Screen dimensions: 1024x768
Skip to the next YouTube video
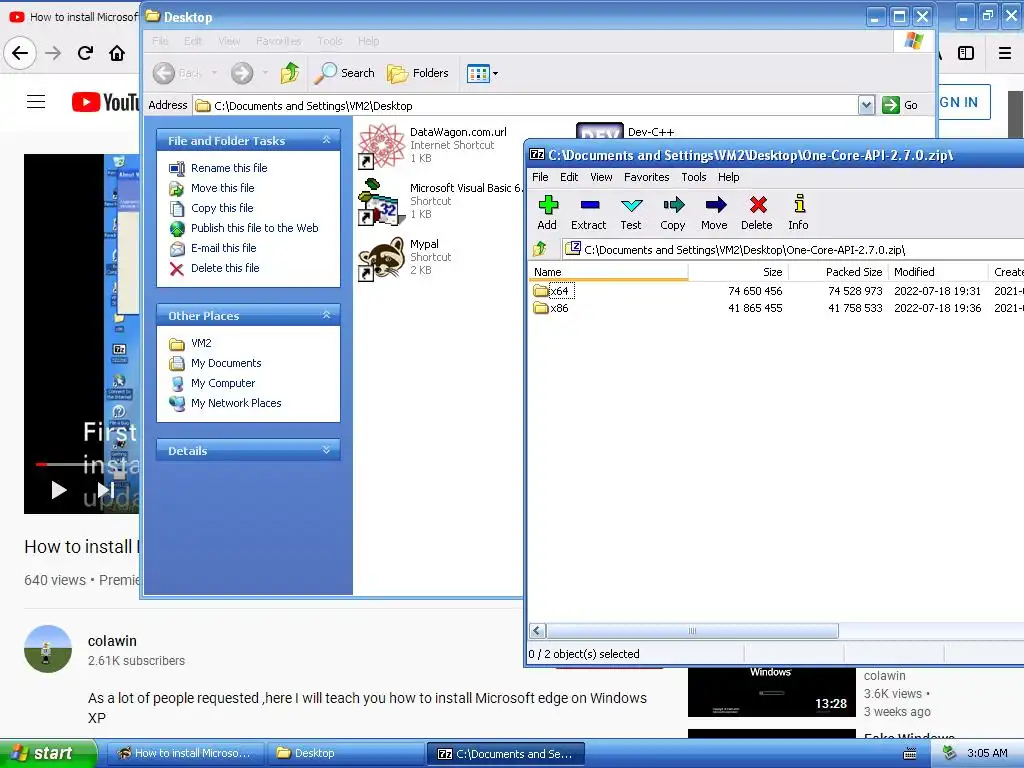[x=105, y=490]
